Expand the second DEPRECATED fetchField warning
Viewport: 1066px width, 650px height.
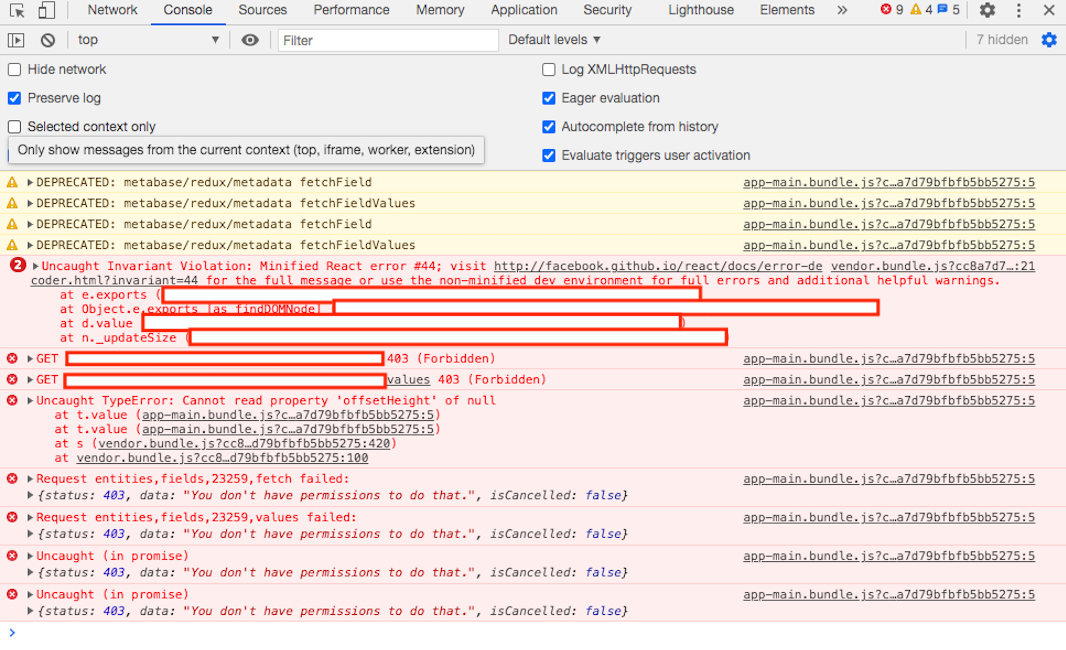click(31, 224)
